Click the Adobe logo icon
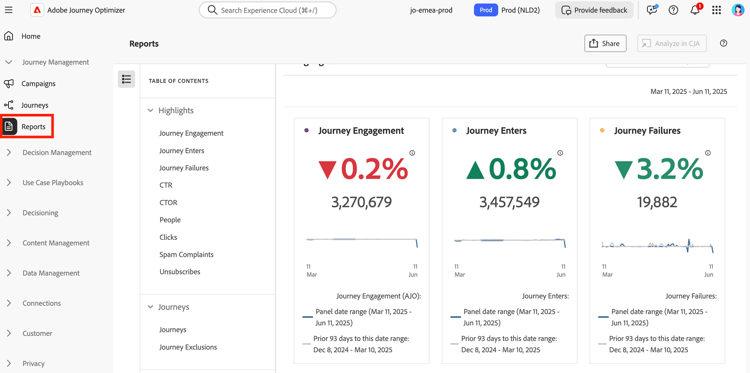Screen dimensions: 750x373 coord(38,10)
